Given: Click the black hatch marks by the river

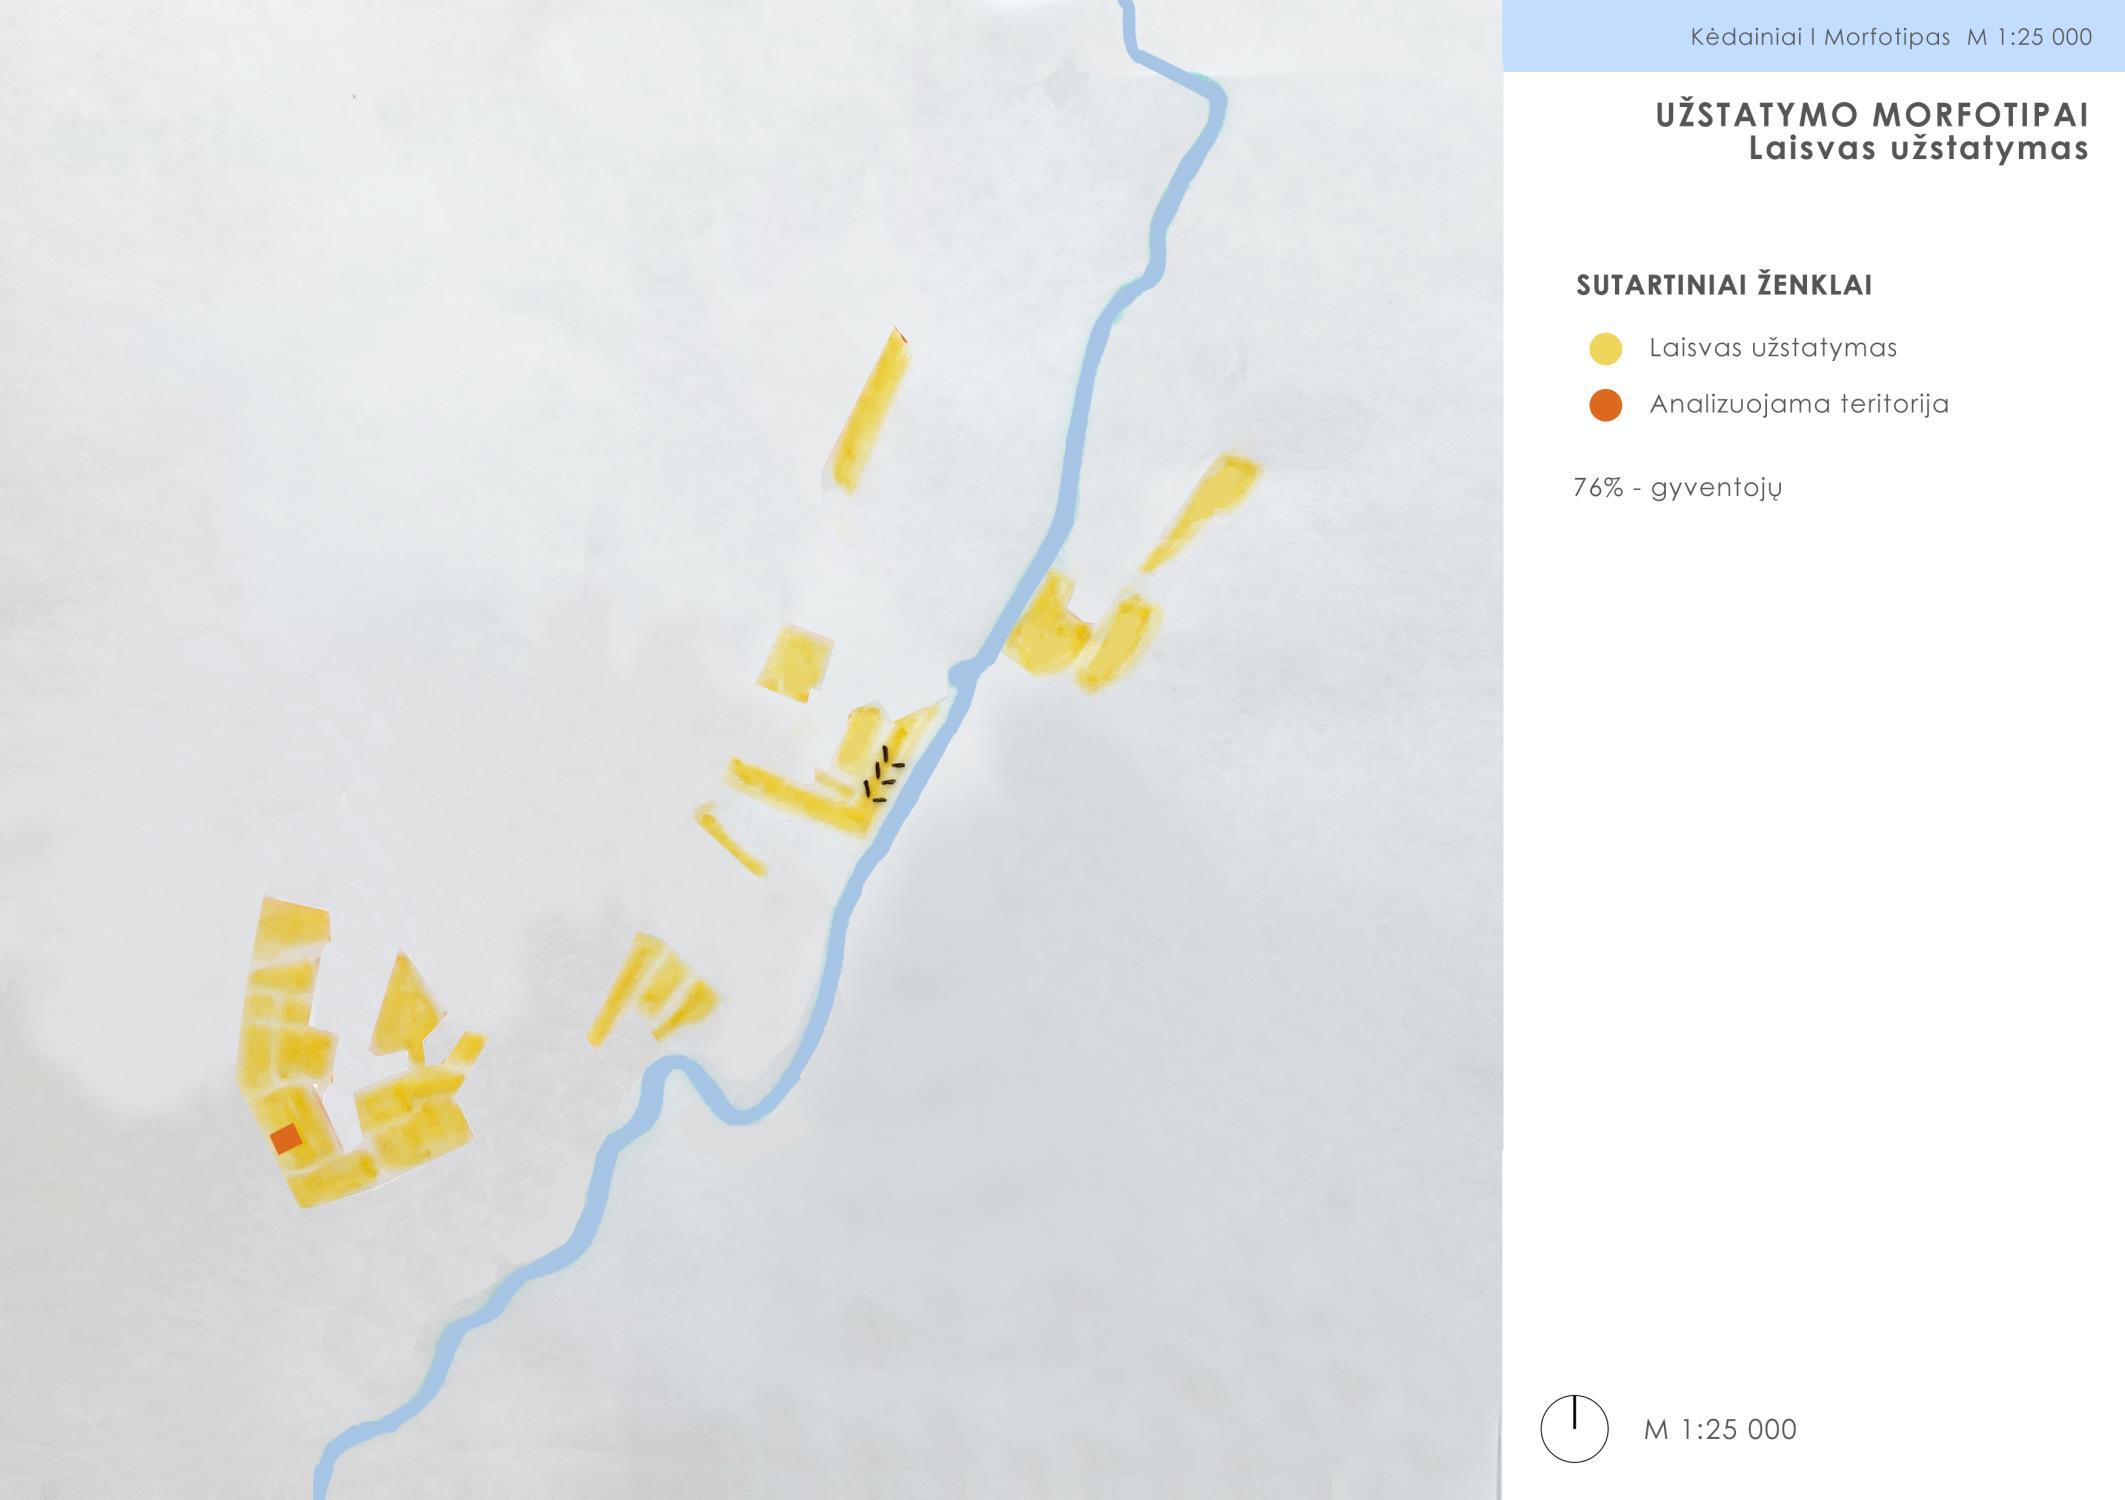Looking at the screenshot, I should click(883, 775).
